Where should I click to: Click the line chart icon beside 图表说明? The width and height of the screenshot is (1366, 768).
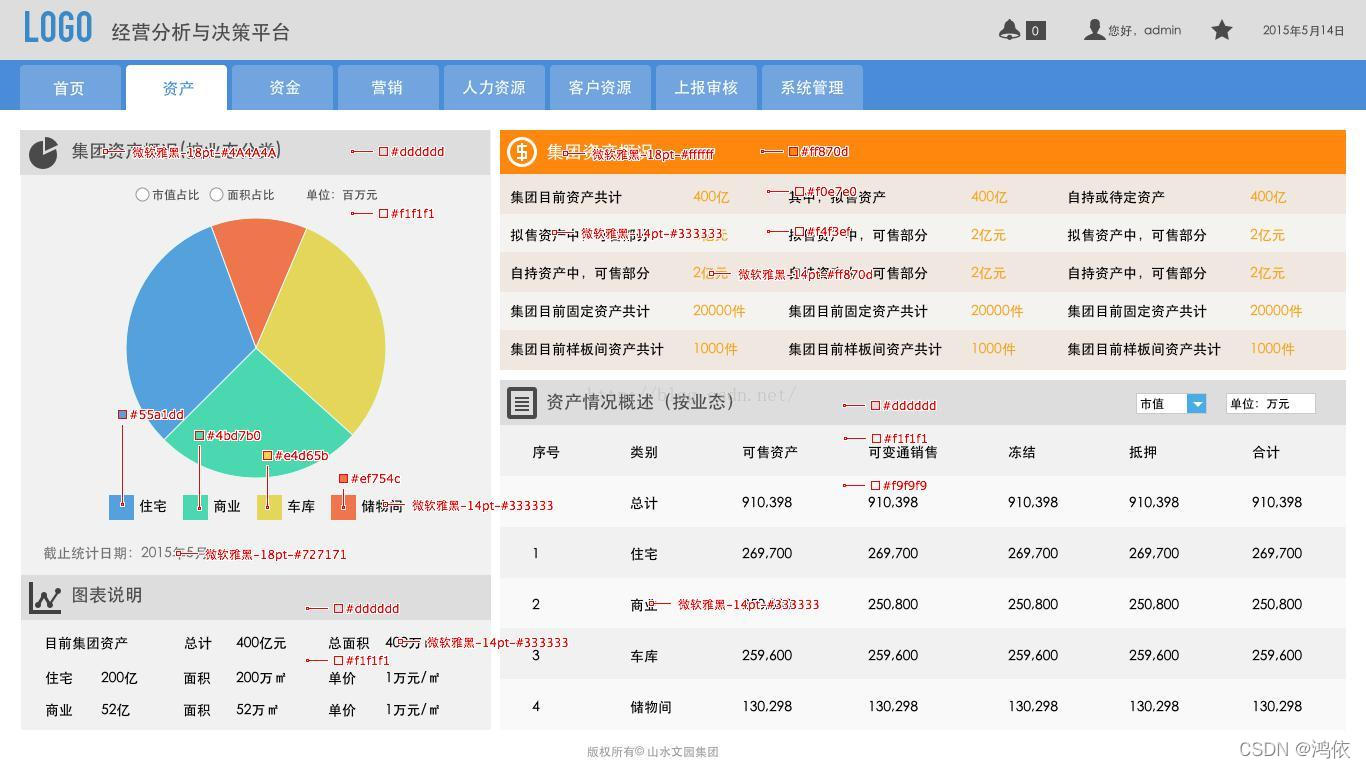(45, 597)
